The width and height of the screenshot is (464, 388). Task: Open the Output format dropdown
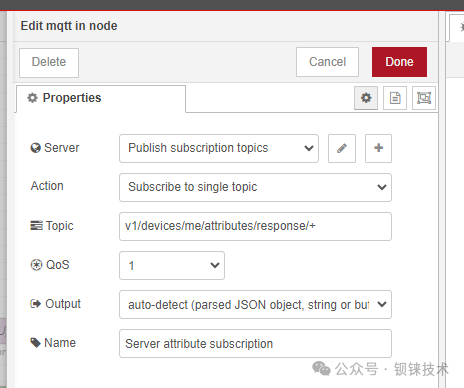tap(255, 304)
